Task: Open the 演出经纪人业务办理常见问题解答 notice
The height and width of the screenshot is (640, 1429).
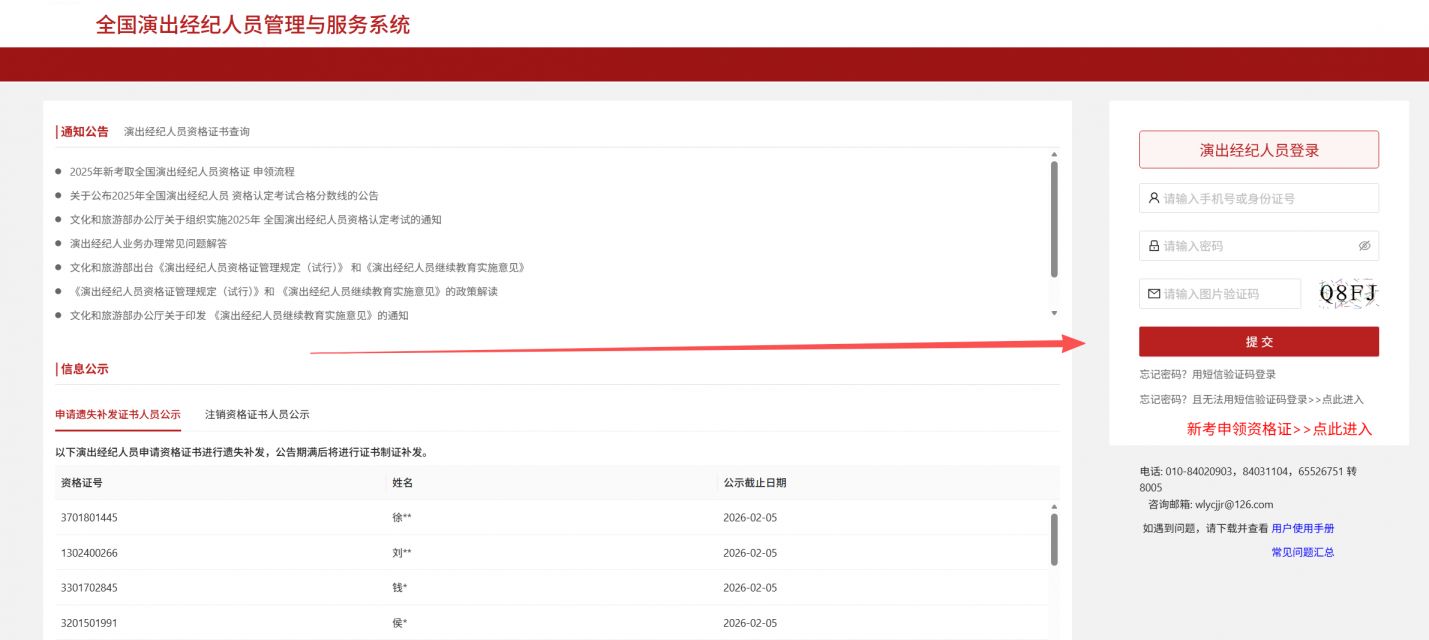Action: [148, 244]
